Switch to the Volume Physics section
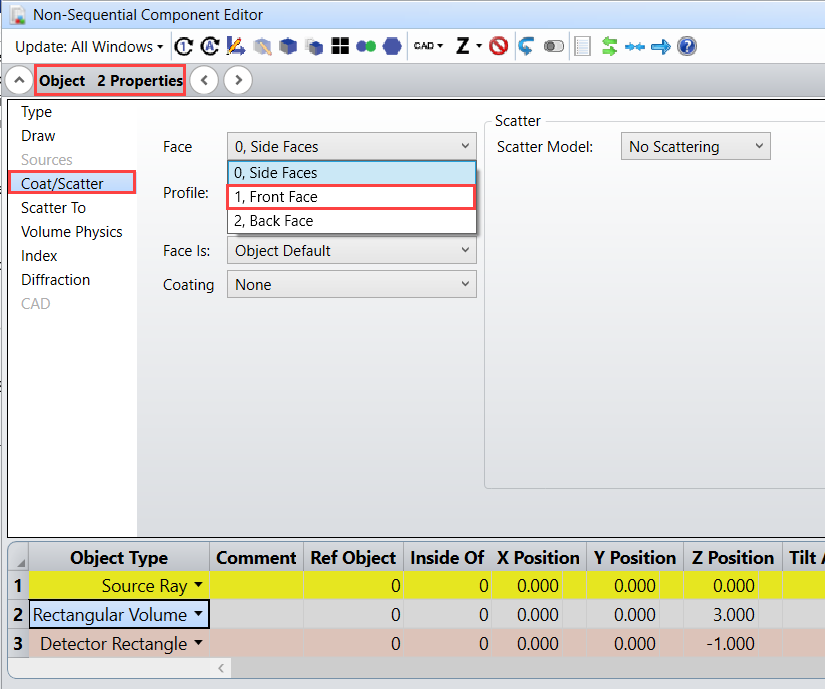825x689 pixels. click(71, 232)
